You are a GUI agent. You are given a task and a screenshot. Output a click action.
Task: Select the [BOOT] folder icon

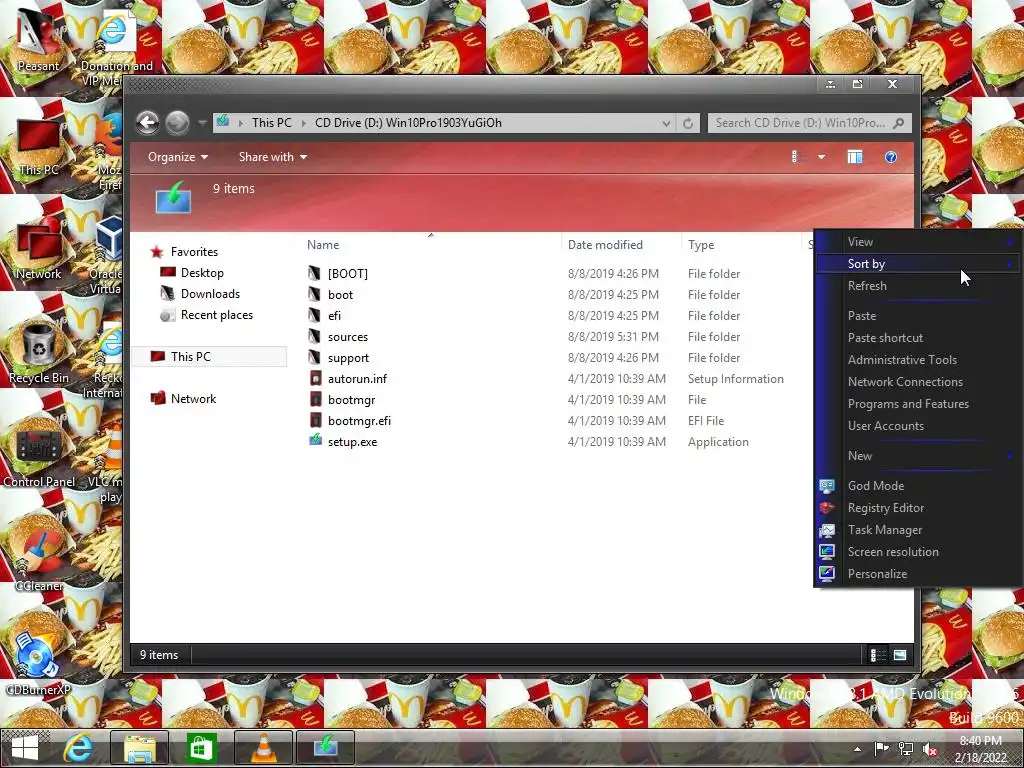(x=315, y=273)
